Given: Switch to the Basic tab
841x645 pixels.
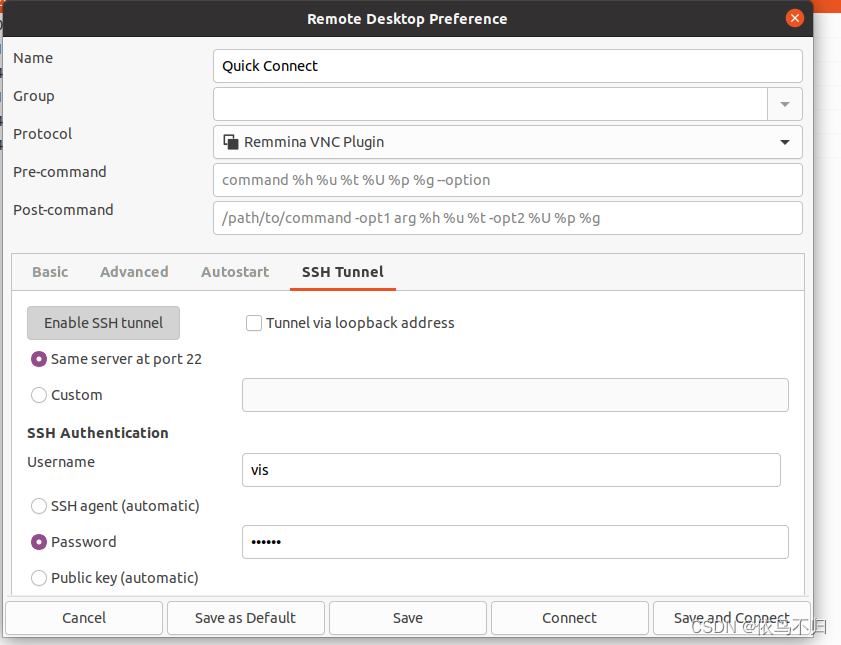Looking at the screenshot, I should 50,272.
